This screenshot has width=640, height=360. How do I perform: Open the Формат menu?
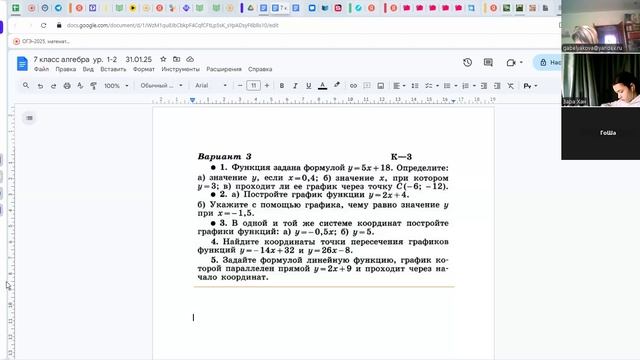[x=144, y=69]
